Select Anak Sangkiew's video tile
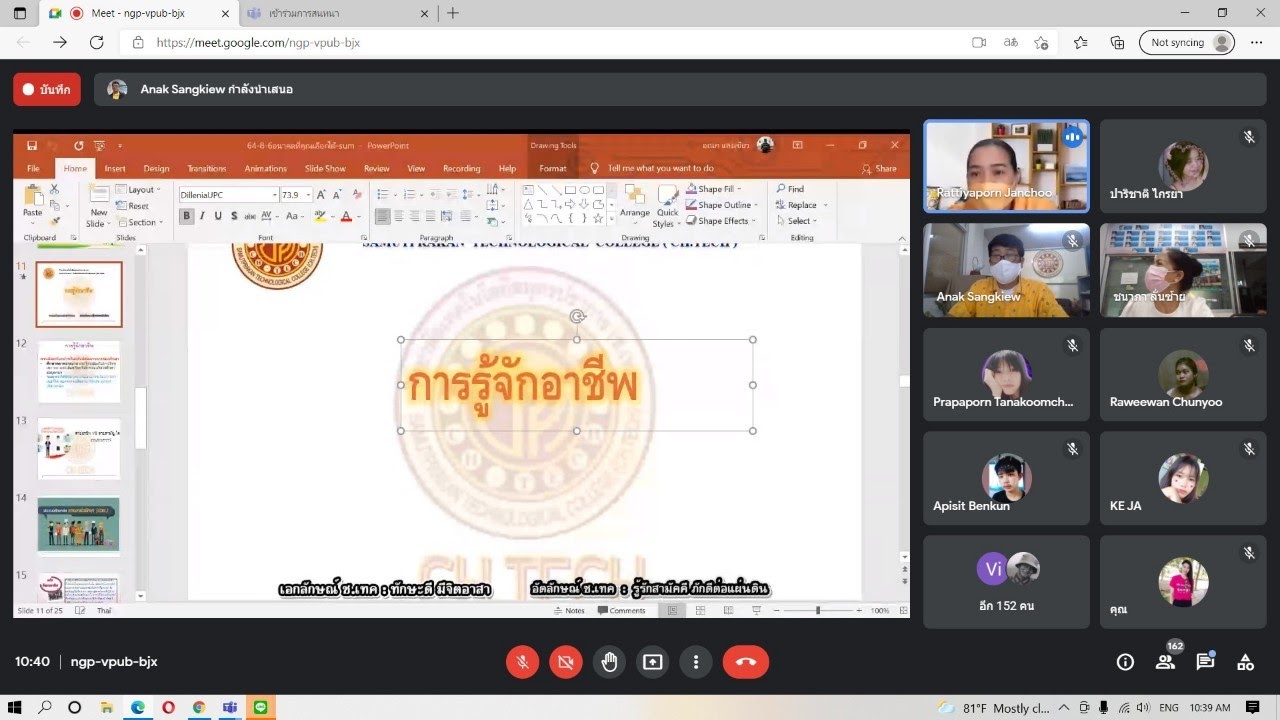The image size is (1280, 720). (1006, 270)
